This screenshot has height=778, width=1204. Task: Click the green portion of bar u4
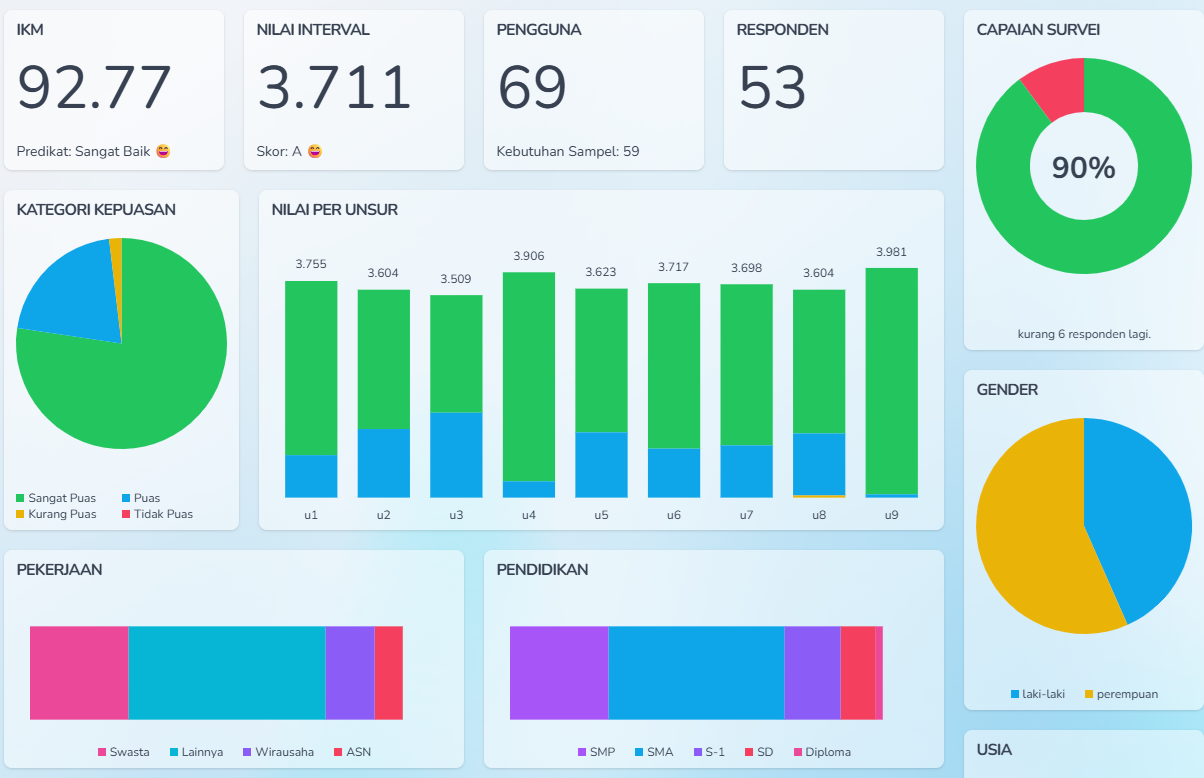tap(529, 375)
